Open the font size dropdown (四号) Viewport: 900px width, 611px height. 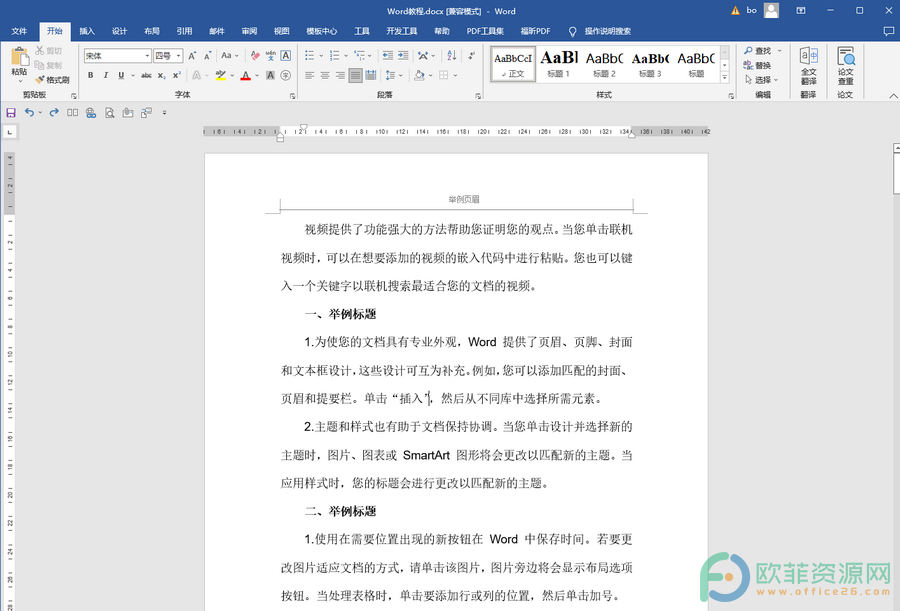(179, 56)
